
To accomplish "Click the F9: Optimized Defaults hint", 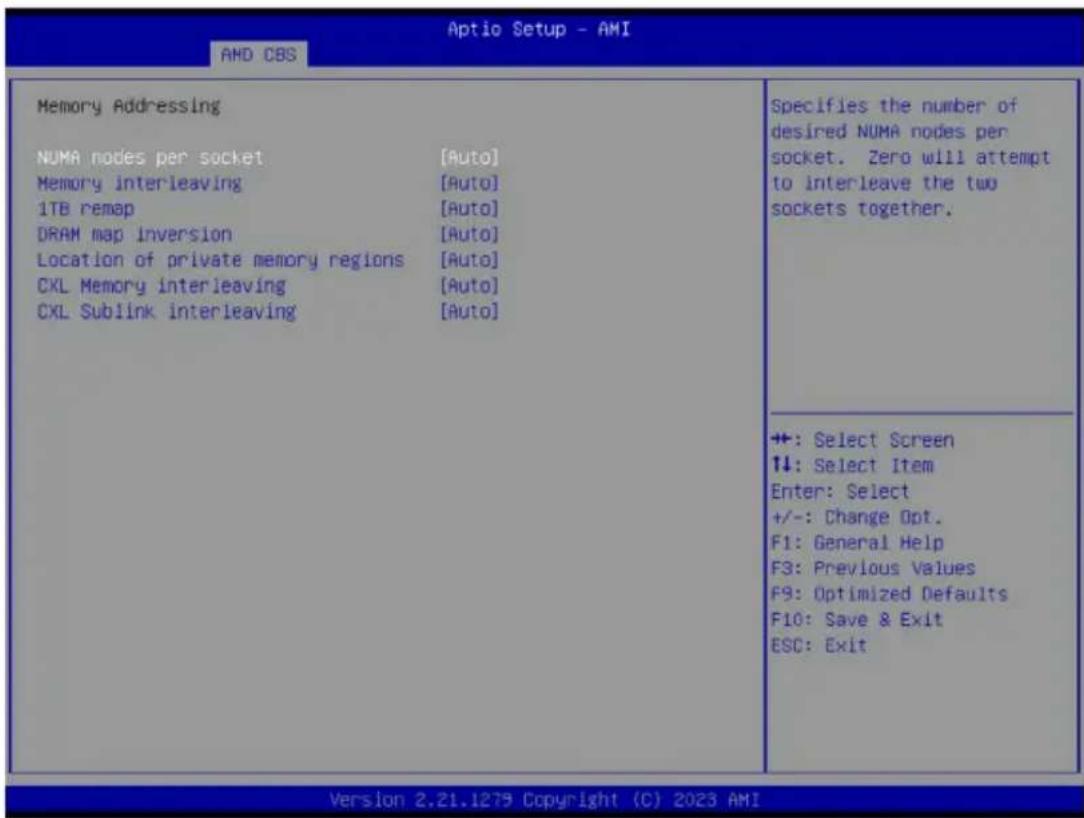I will (x=889, y=594).
